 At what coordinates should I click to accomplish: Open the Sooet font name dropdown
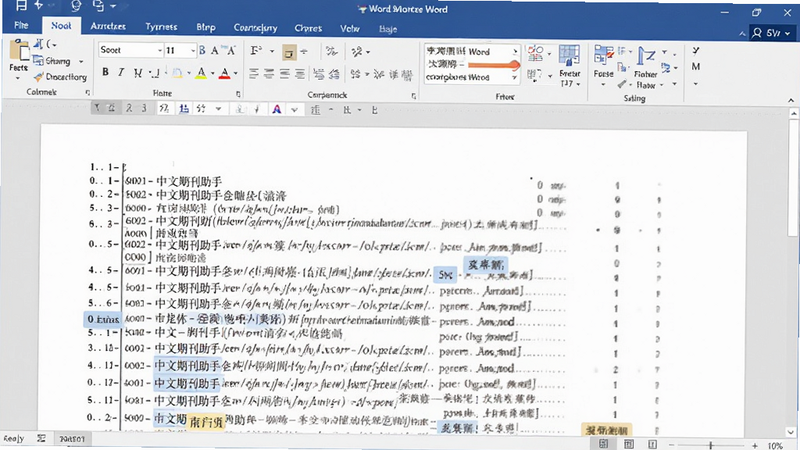click(x=160, y=50)
